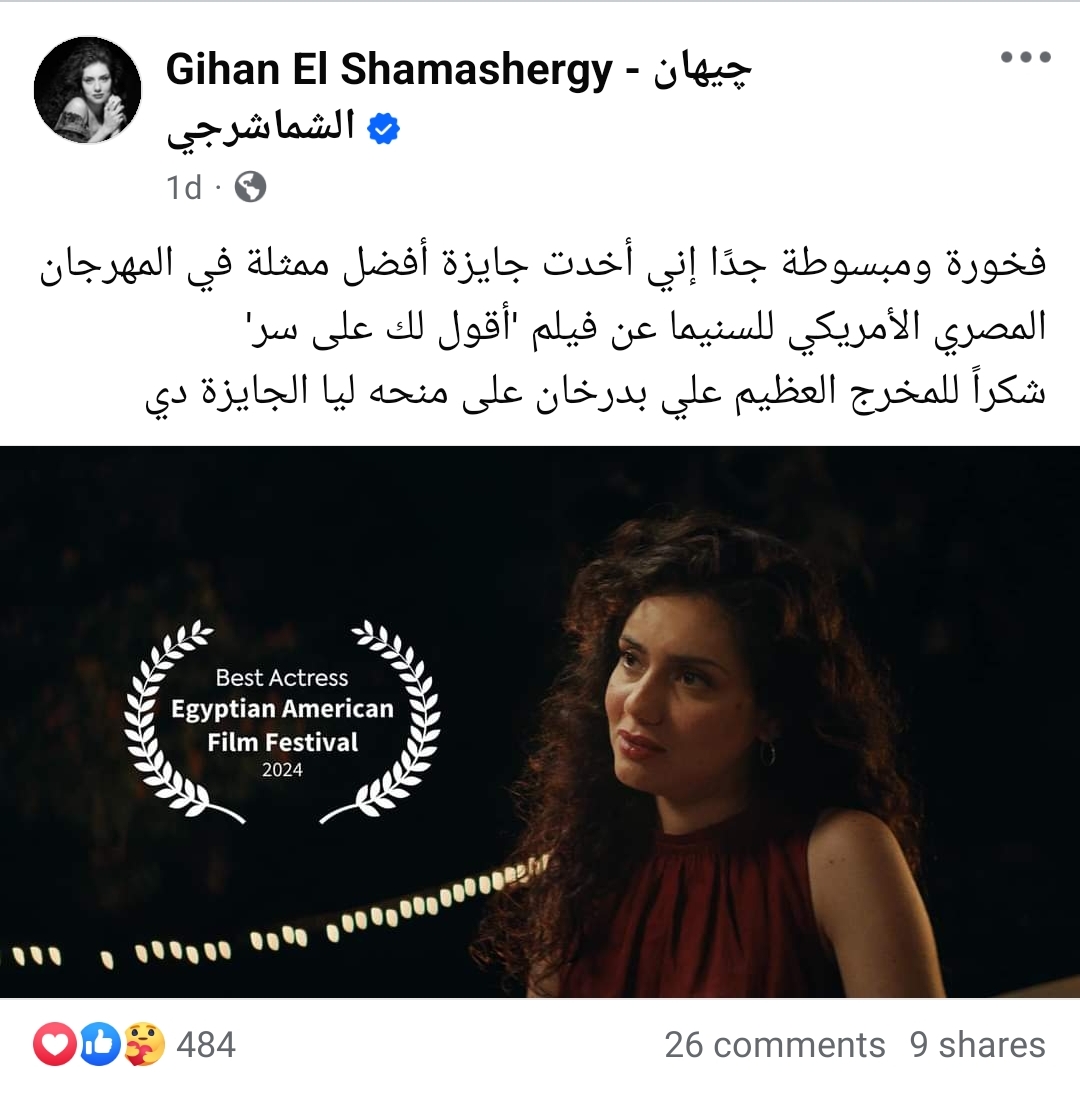
Task: Open the round black-and-white profile picture
Action: point(87,90)
